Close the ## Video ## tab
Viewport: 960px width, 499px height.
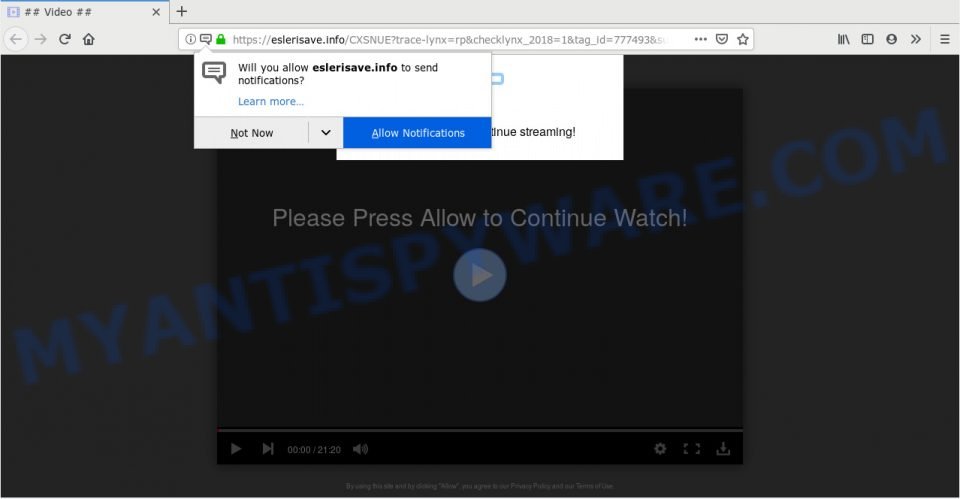coord(156,12)
